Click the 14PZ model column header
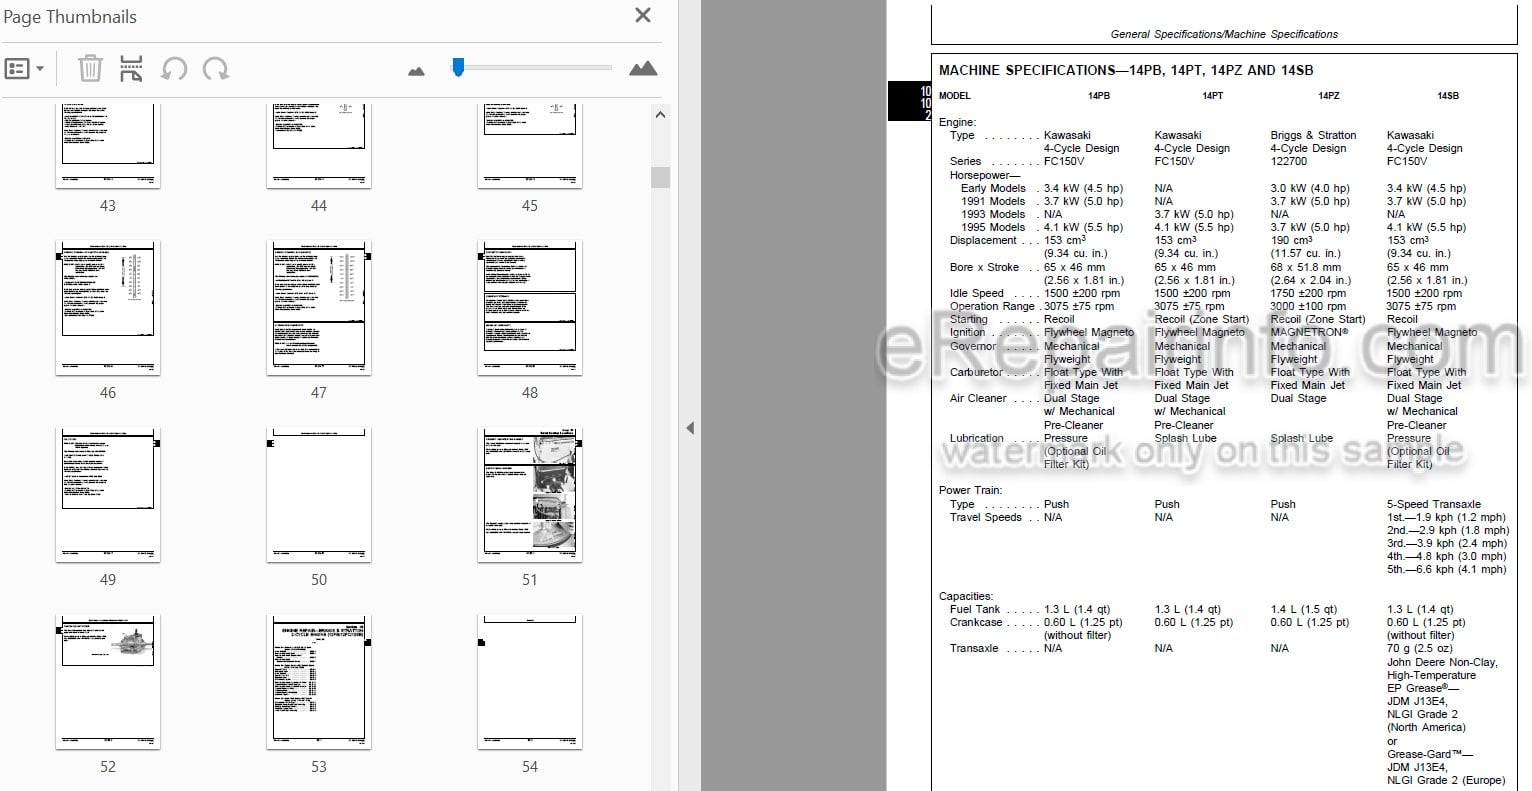This screenshot has width=1532, height=791. 1328,96
